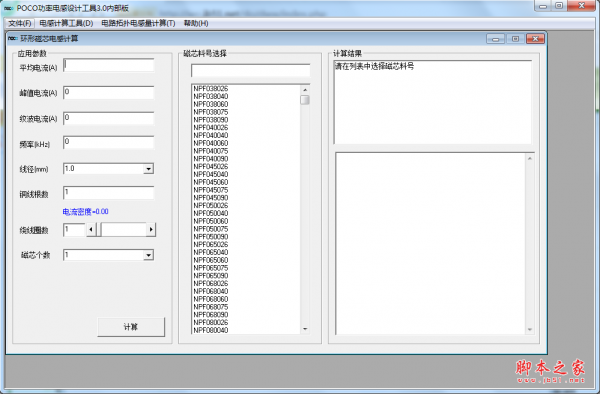Click the core list scrollbar down arrow

pyautogui.click(x=305, y=329)
